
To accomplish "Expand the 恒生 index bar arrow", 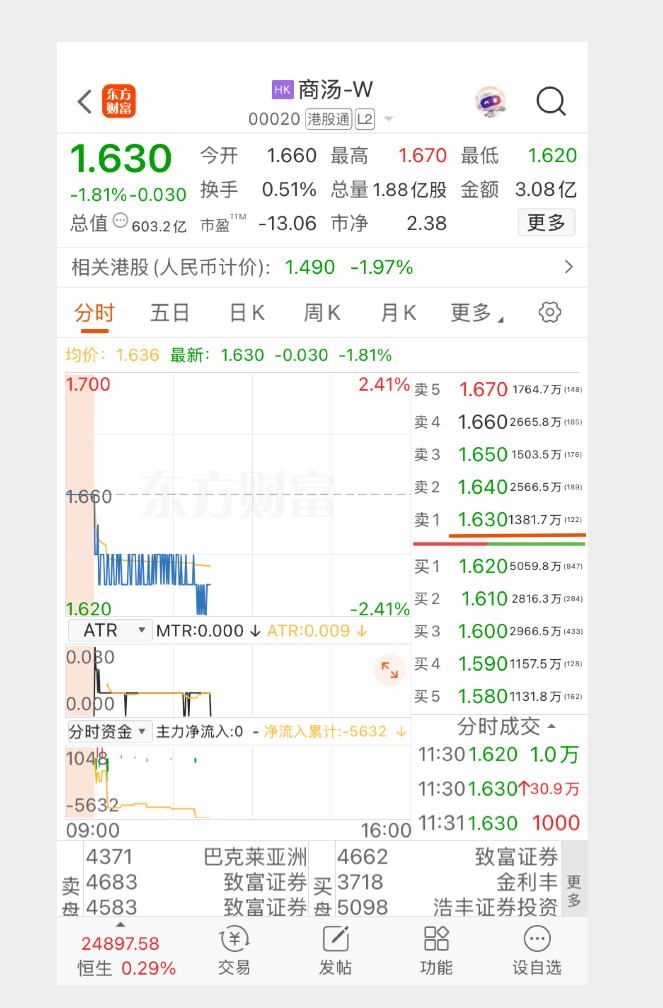I will click(x=120, y=925).
